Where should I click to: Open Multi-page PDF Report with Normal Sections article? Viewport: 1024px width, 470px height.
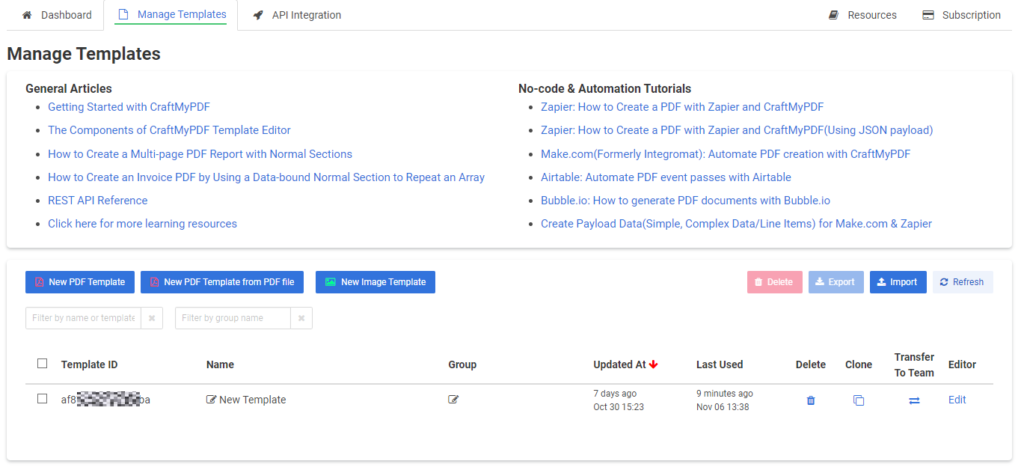pyautogui.click(x=200, y=154)
